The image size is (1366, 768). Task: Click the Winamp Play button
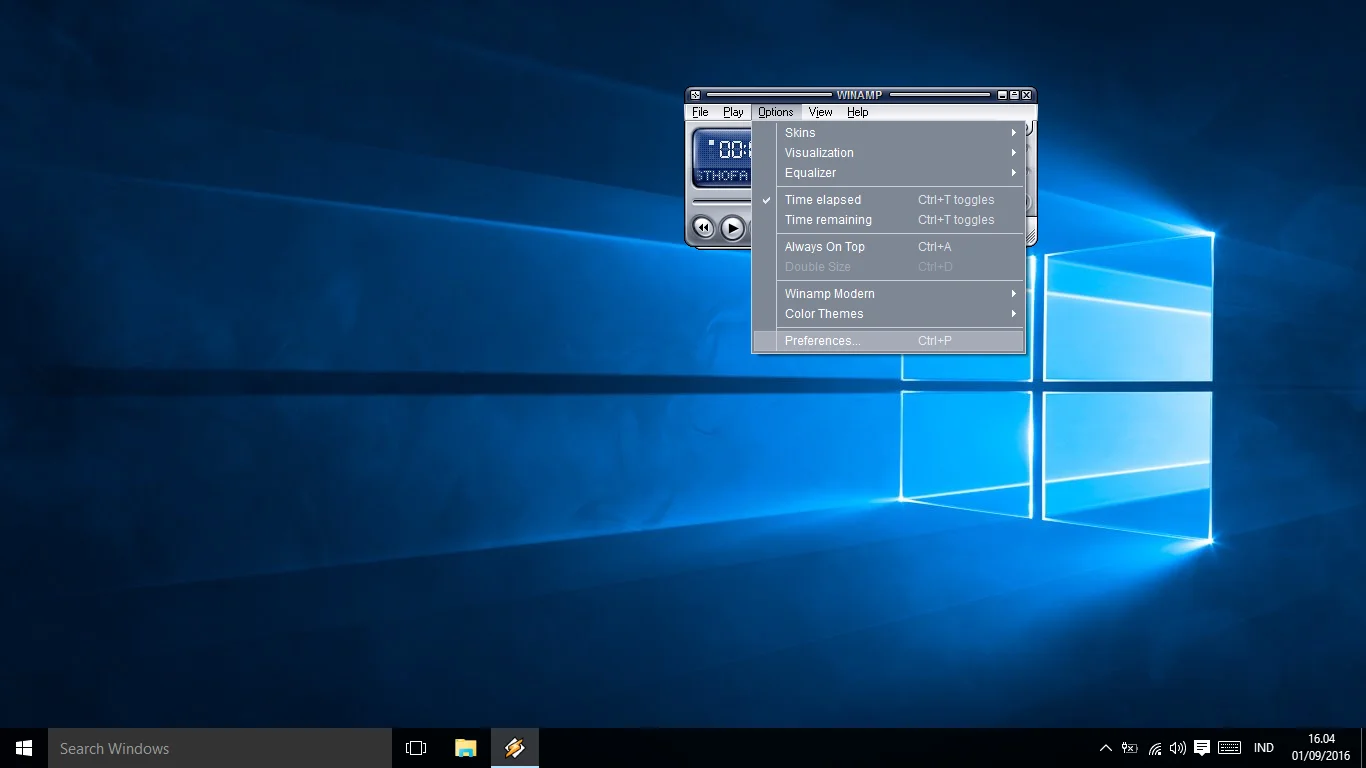[733, 228]
